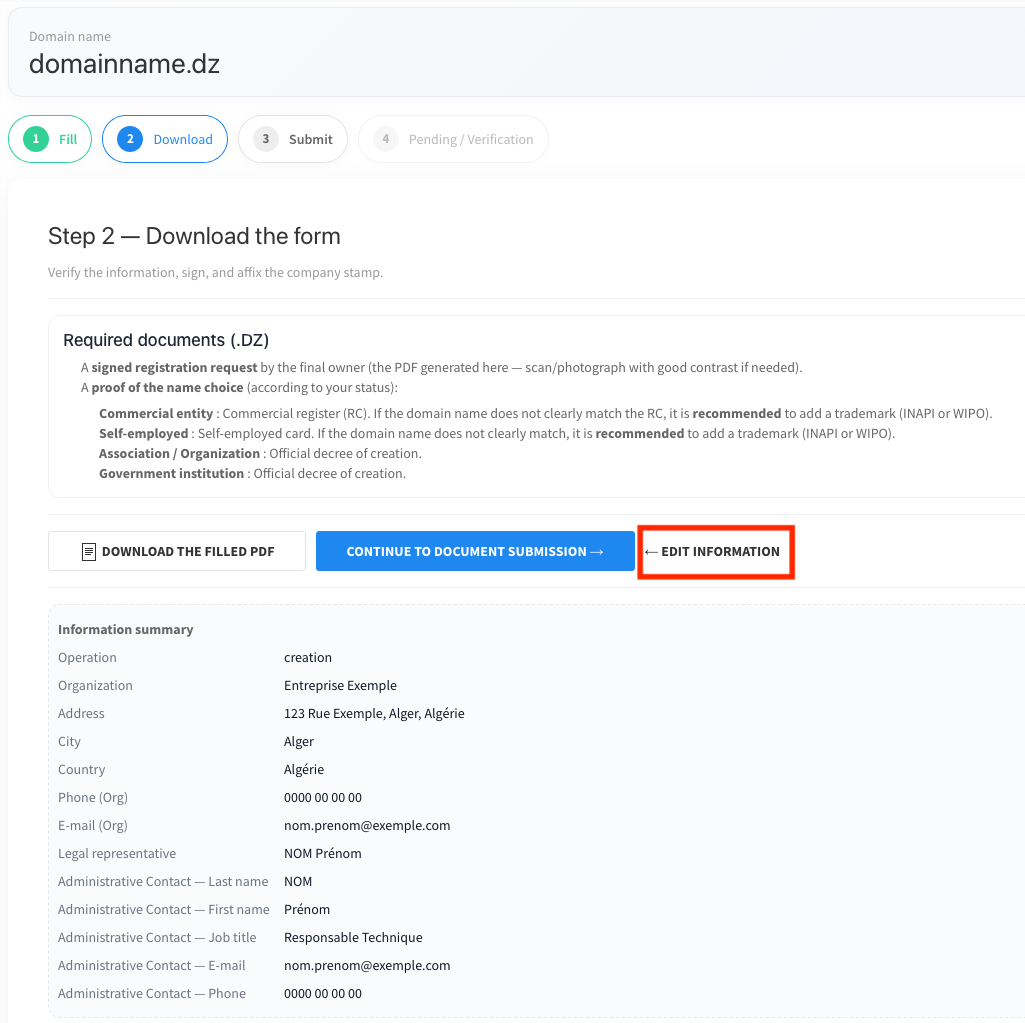The height and width of the screenshot is (1023, 1025).
Task: Select the Download step label
Action: (183, 139)
